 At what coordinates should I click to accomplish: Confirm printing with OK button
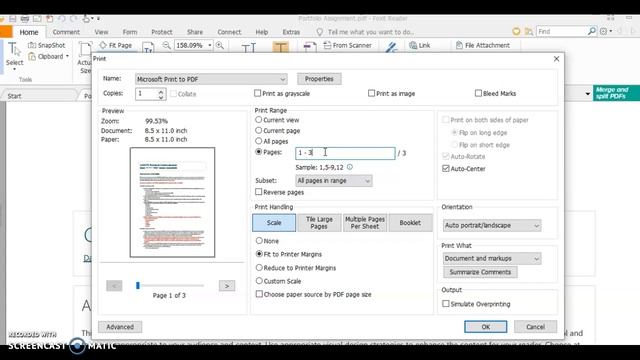click(x=486, y=327)
